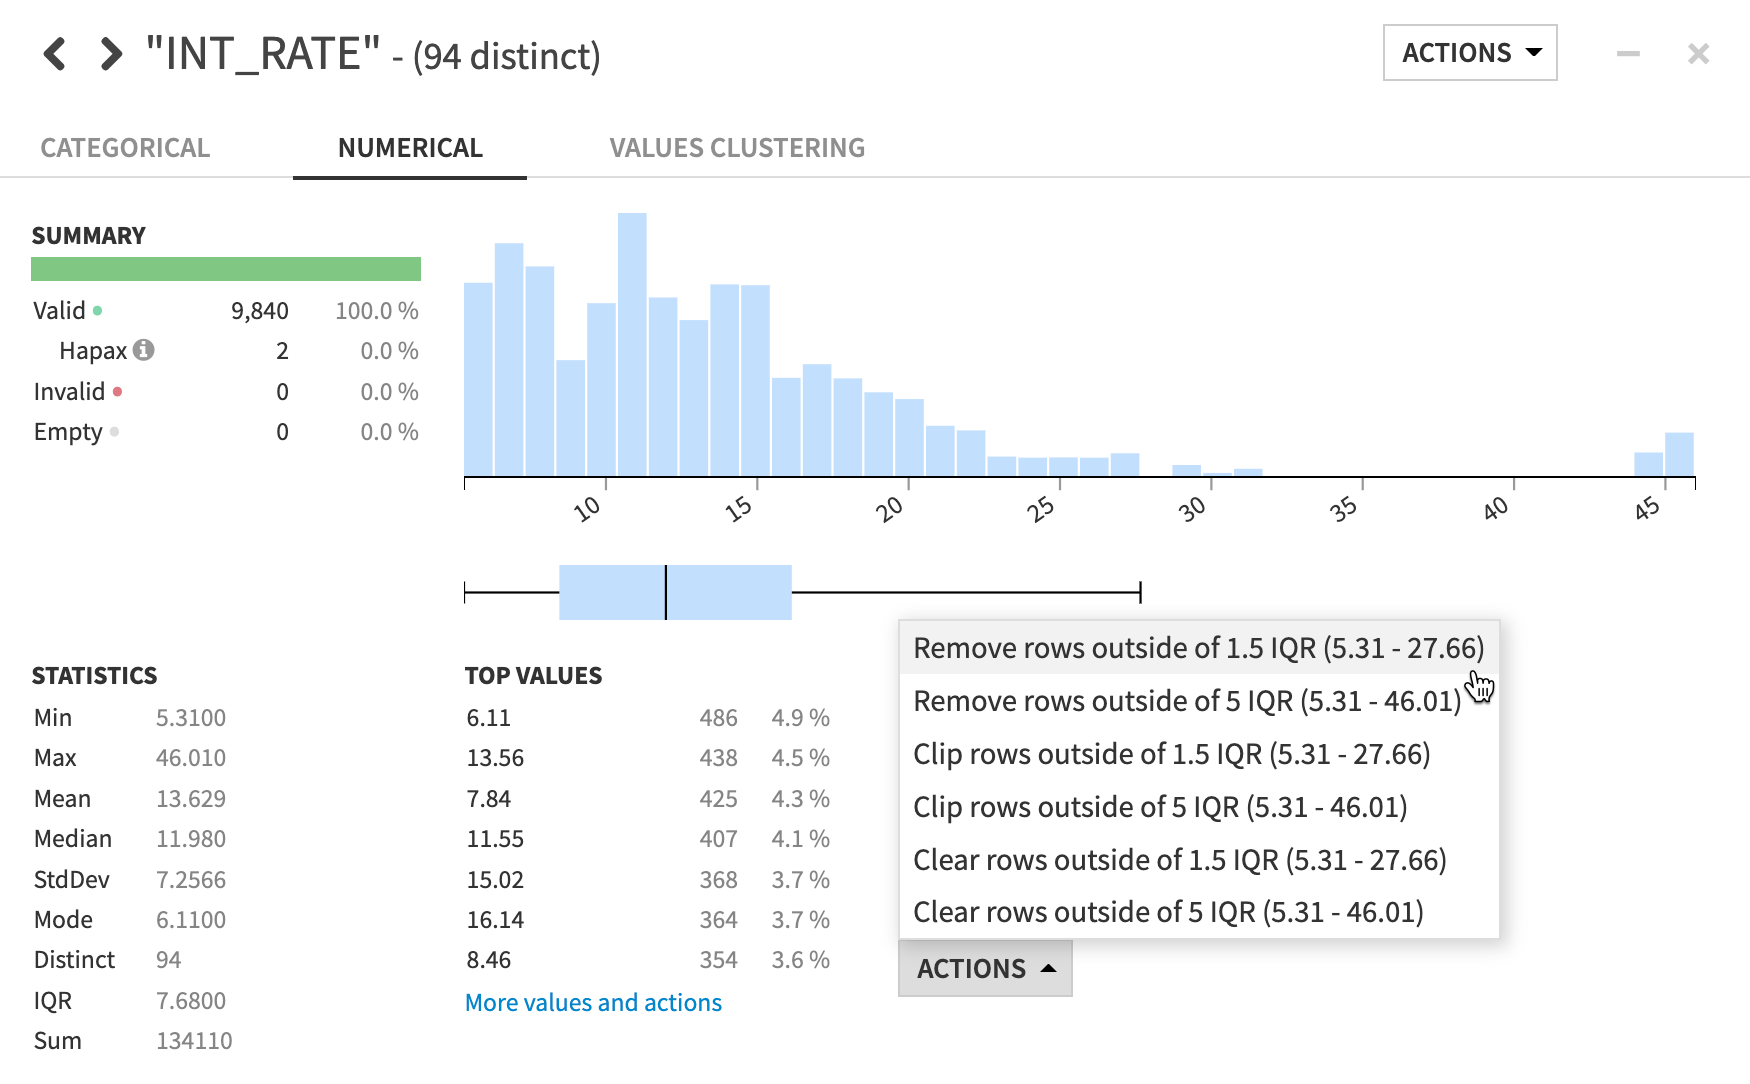Open the top-right ACTIONS dropdown
Screen dimensions: 1750x1084
(1470, 53)
